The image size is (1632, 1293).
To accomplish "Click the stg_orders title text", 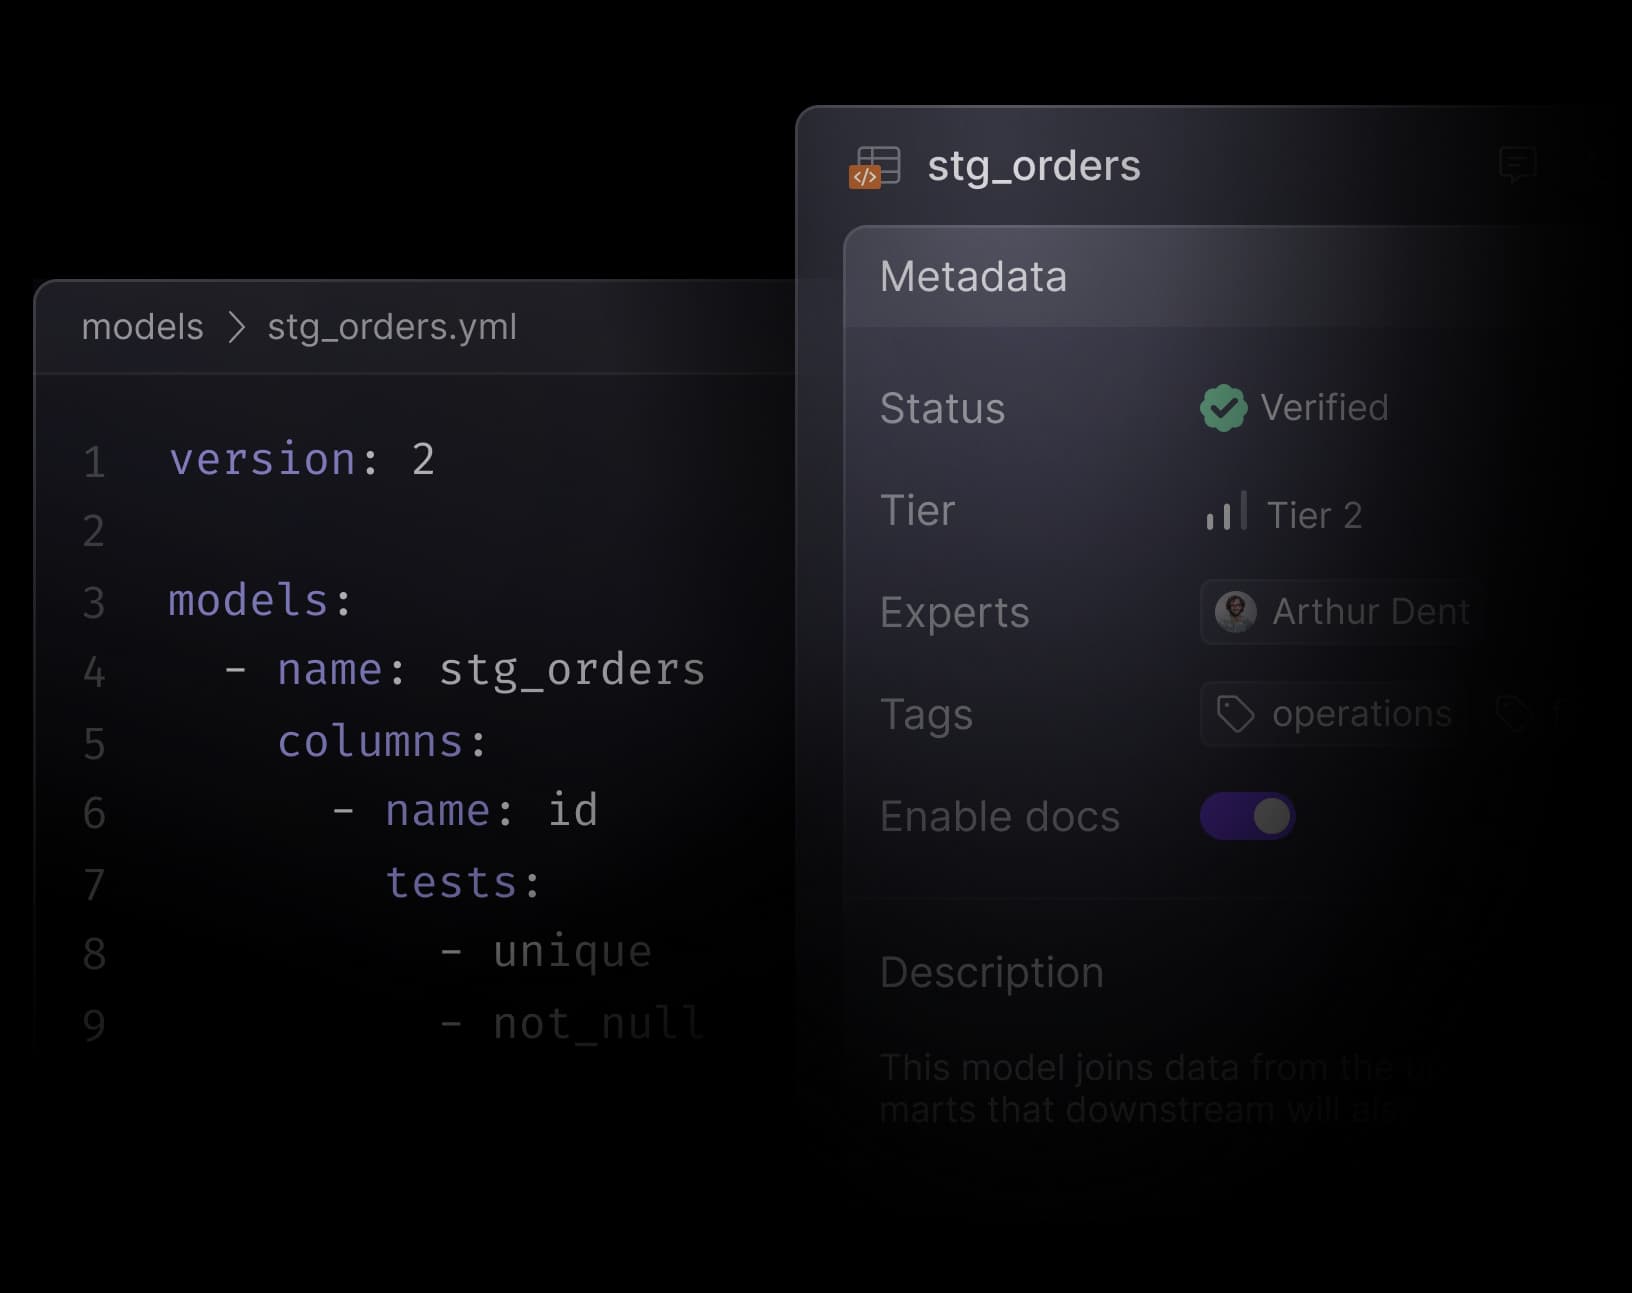I will (x=1033, y=166).
